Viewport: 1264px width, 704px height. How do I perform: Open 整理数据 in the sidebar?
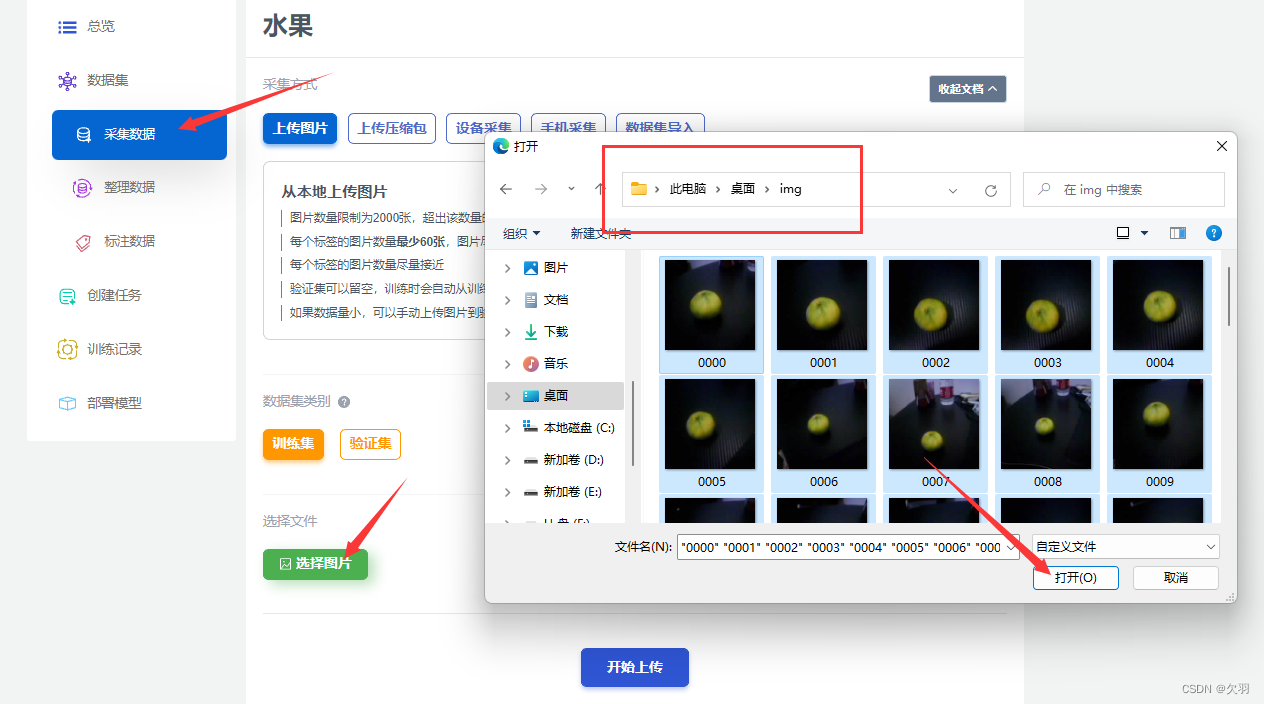129,187
